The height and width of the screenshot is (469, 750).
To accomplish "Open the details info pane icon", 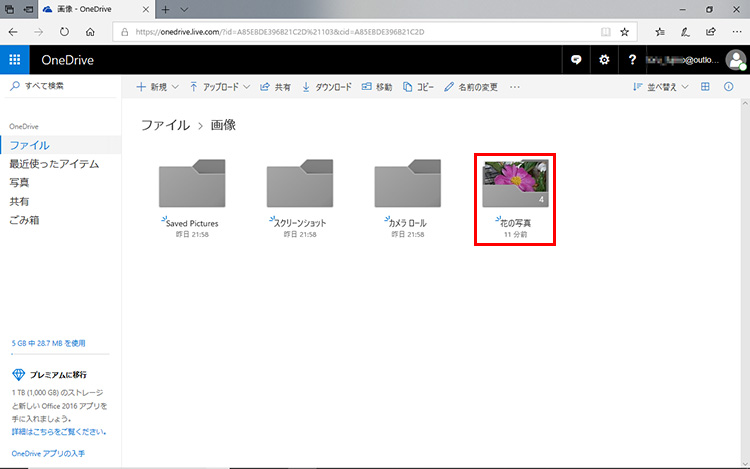I will click(x=729, y=87).
